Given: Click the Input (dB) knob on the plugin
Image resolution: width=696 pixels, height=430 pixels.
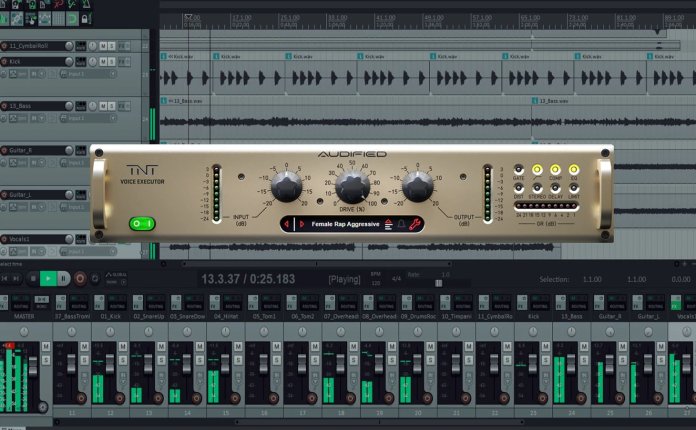Looking at the screenshot, I should (x=286, y=187).
